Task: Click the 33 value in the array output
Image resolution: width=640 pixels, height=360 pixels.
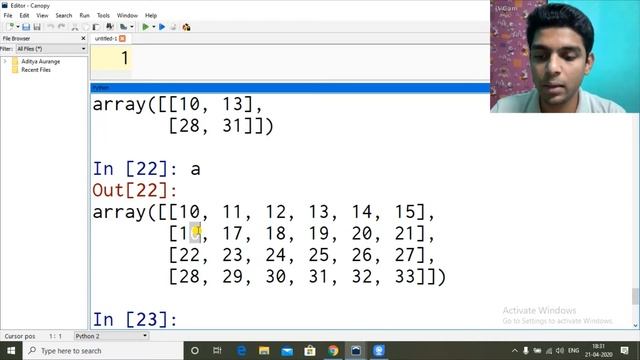Action: [x=405, y=277]
